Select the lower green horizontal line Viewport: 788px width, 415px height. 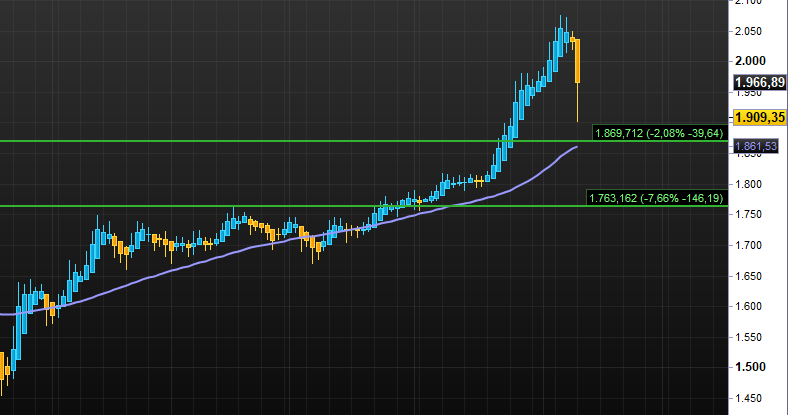(x=300, y=206)
